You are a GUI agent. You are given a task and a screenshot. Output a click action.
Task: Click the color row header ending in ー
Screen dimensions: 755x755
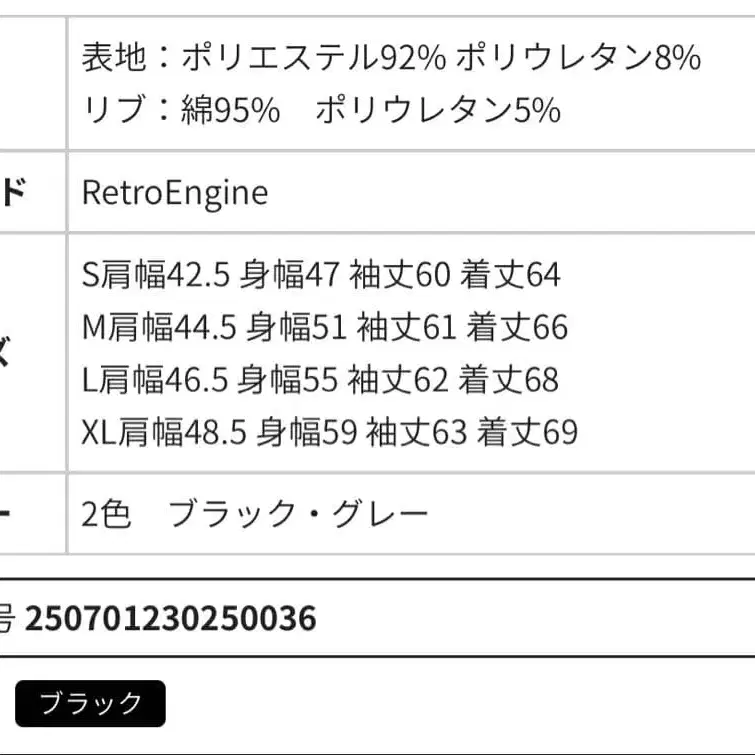pyautogui.click(x=5, y=514)
